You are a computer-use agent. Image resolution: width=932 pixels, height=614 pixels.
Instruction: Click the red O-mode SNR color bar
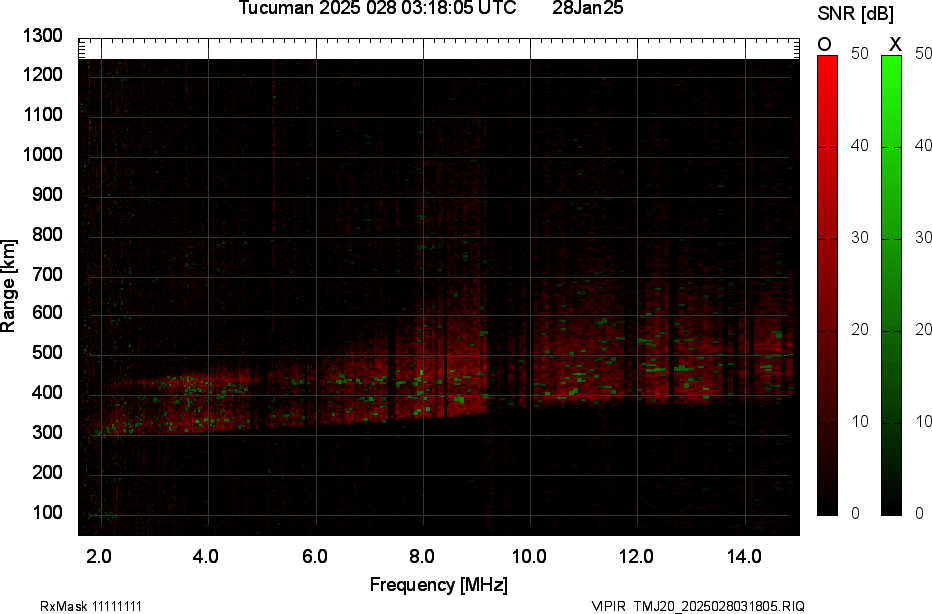click(x=827, y=285)
